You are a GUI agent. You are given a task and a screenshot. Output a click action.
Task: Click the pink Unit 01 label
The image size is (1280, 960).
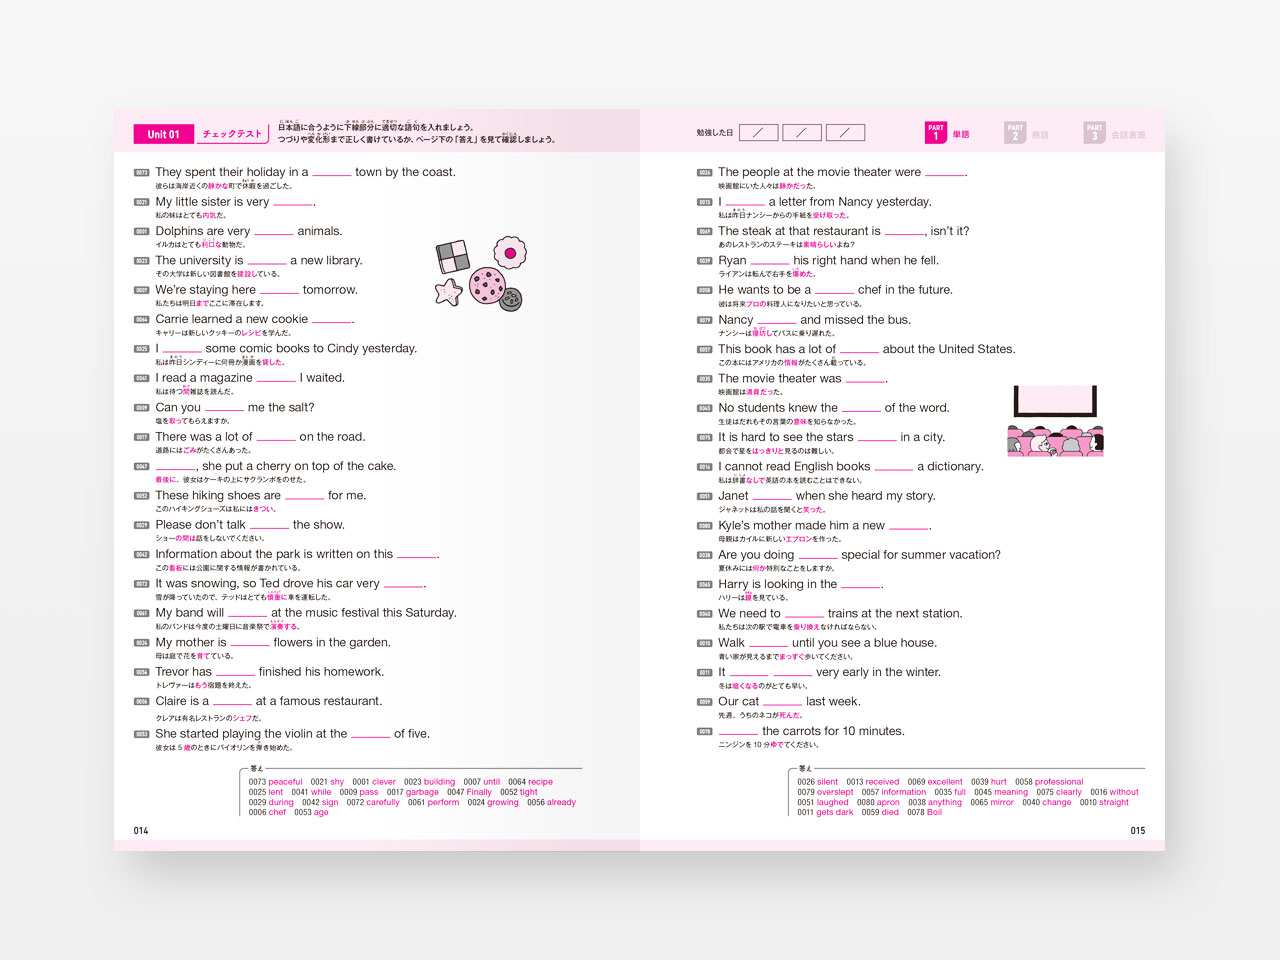click(x=163, y=134)
